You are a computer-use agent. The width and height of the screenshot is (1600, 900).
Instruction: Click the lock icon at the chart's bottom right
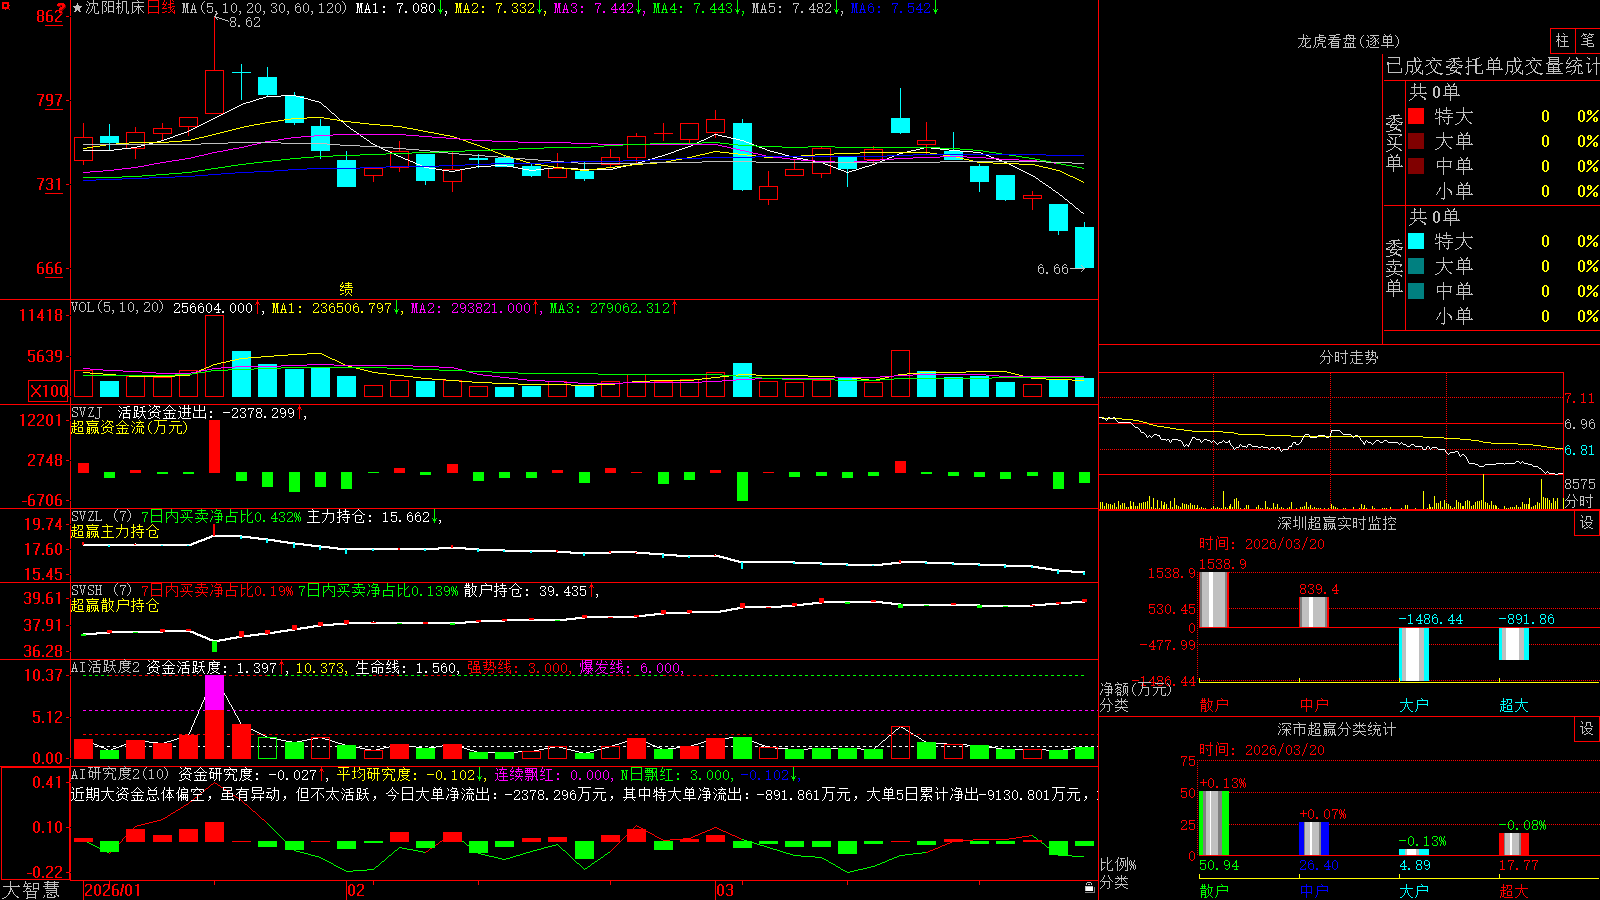click(x=1090, y=887)
